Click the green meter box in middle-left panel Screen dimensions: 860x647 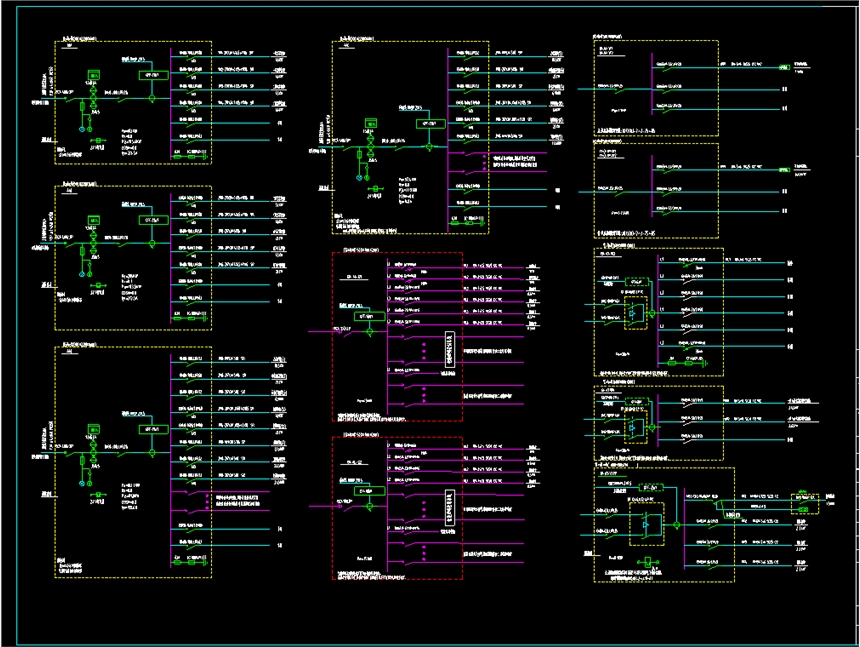(x=93, y=220)
